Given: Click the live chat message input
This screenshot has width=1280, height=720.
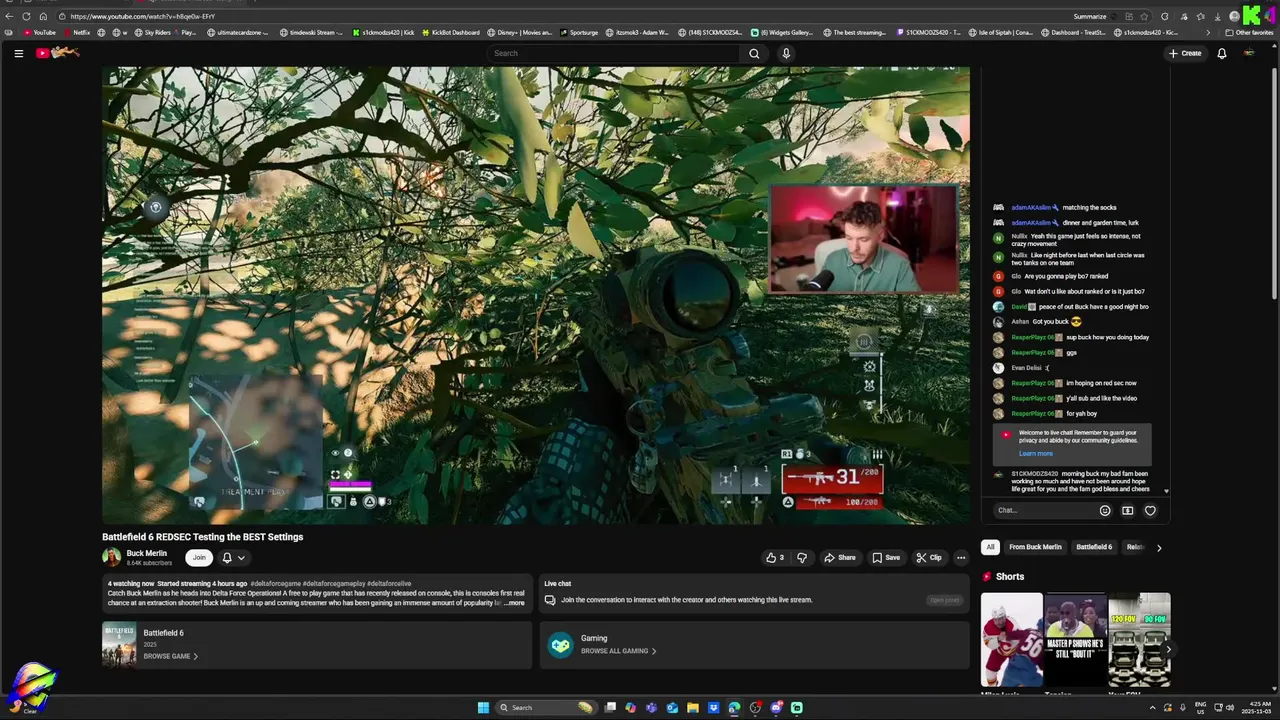Looking at the screenshot, I should [x=1045, y=510].
